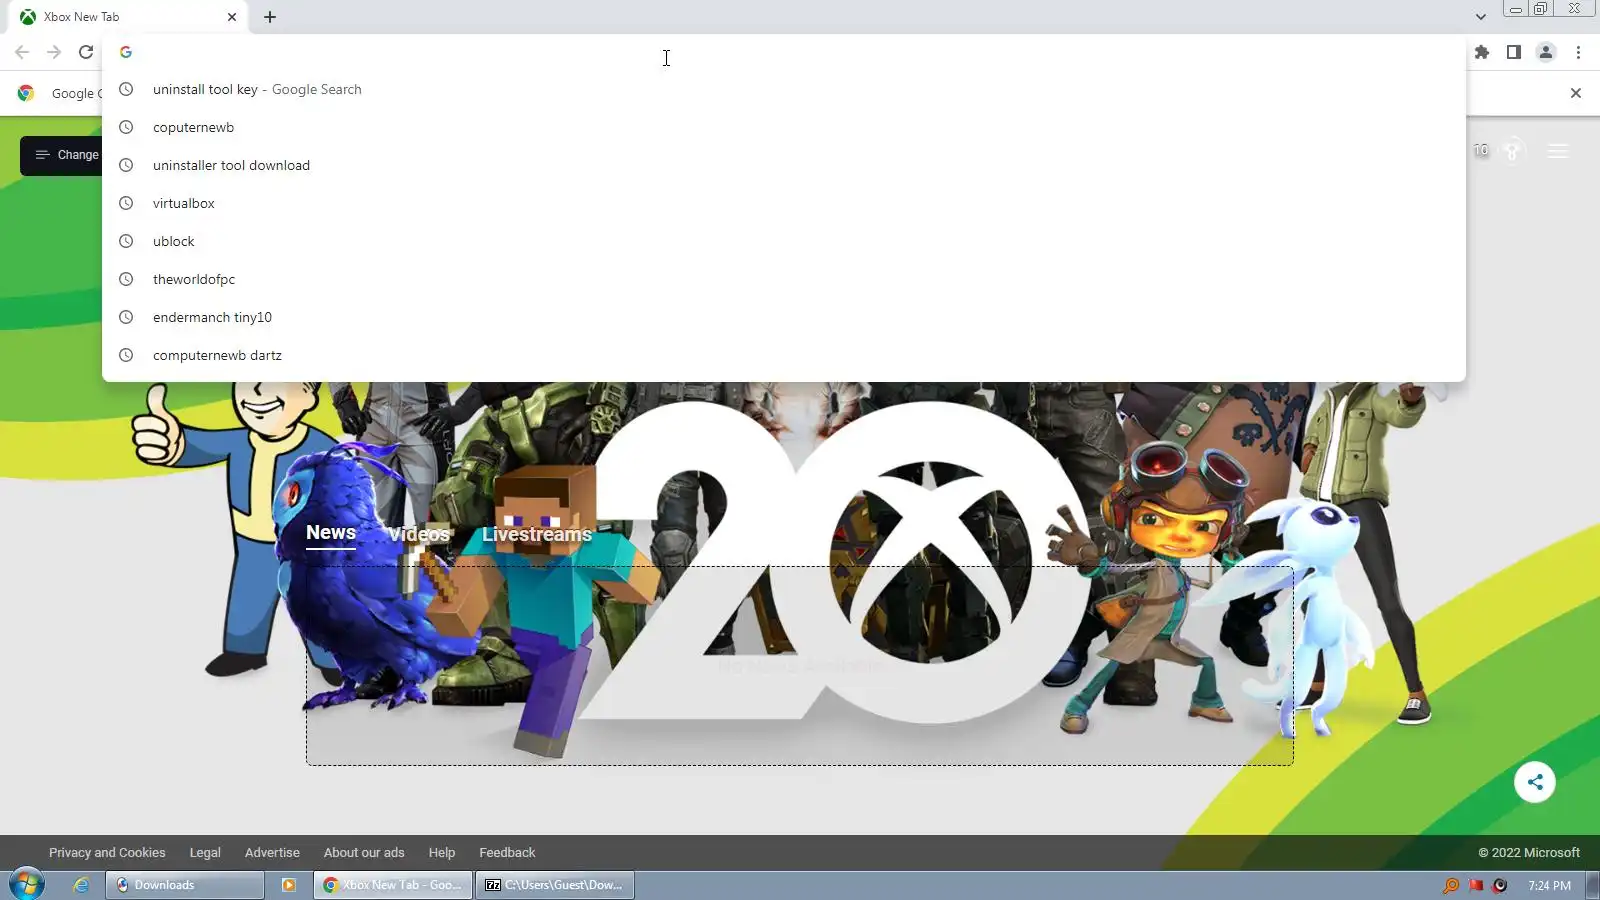Viewport: 1600px width, 900px height.
Task: Open the 7-Zip C:\Users\Guest taskbar window
Action: click(555, 885)
